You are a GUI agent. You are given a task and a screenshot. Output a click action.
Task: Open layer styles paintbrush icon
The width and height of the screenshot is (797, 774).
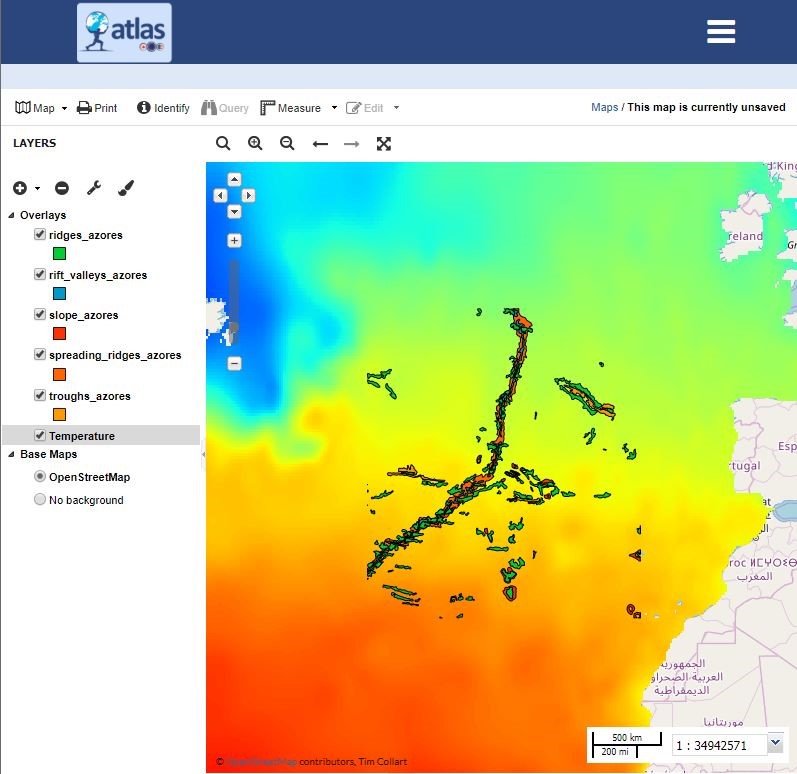point(126,188)
